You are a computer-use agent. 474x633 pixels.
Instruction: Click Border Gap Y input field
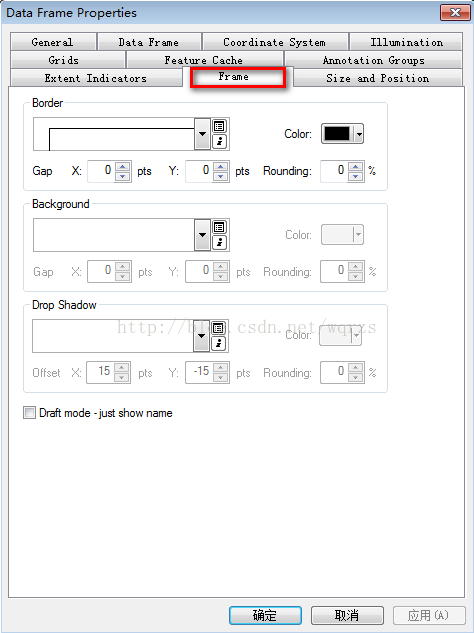[x=199, y=171]
